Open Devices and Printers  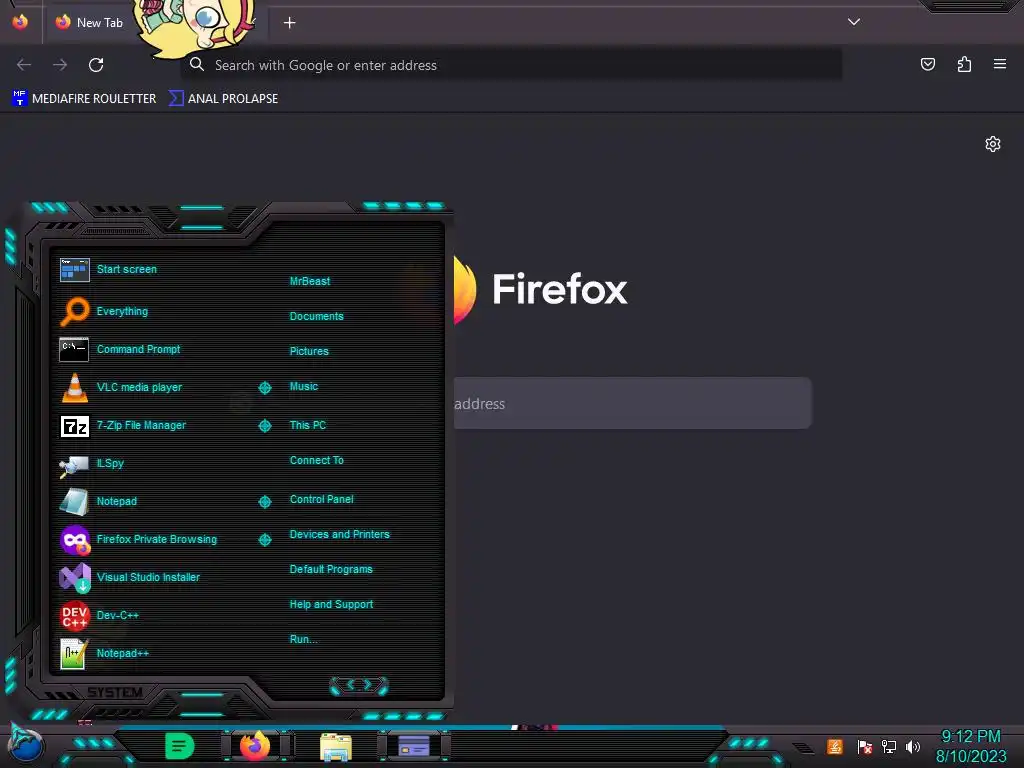tap(340, 534)
